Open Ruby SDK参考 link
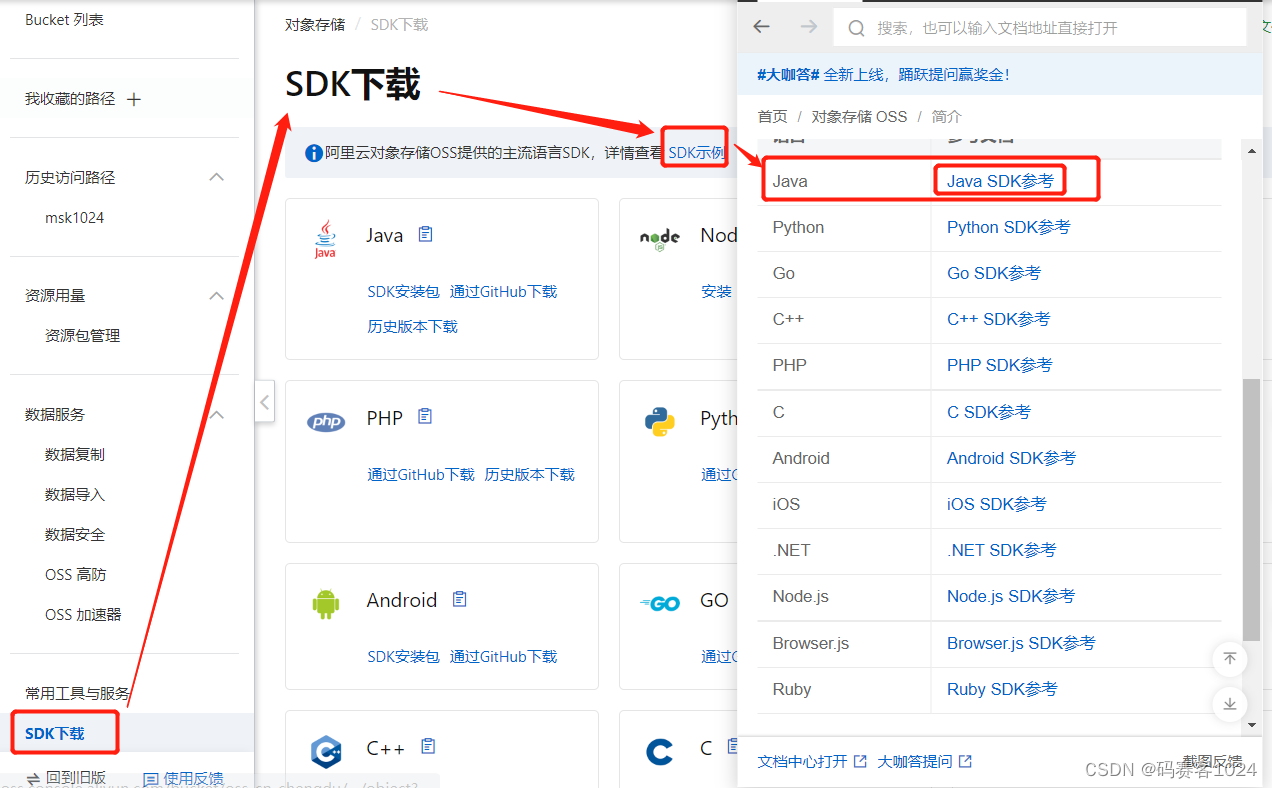 [1002, 689]
